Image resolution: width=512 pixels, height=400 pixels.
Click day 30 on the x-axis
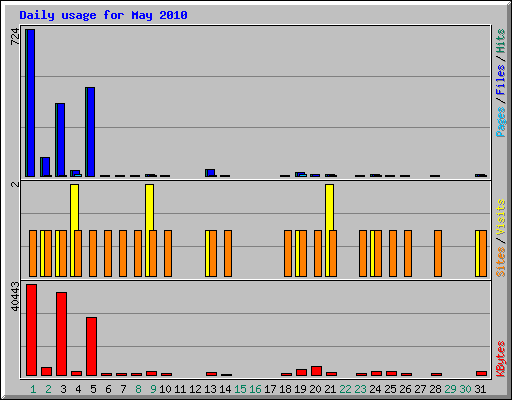click(x=465, y=389)
